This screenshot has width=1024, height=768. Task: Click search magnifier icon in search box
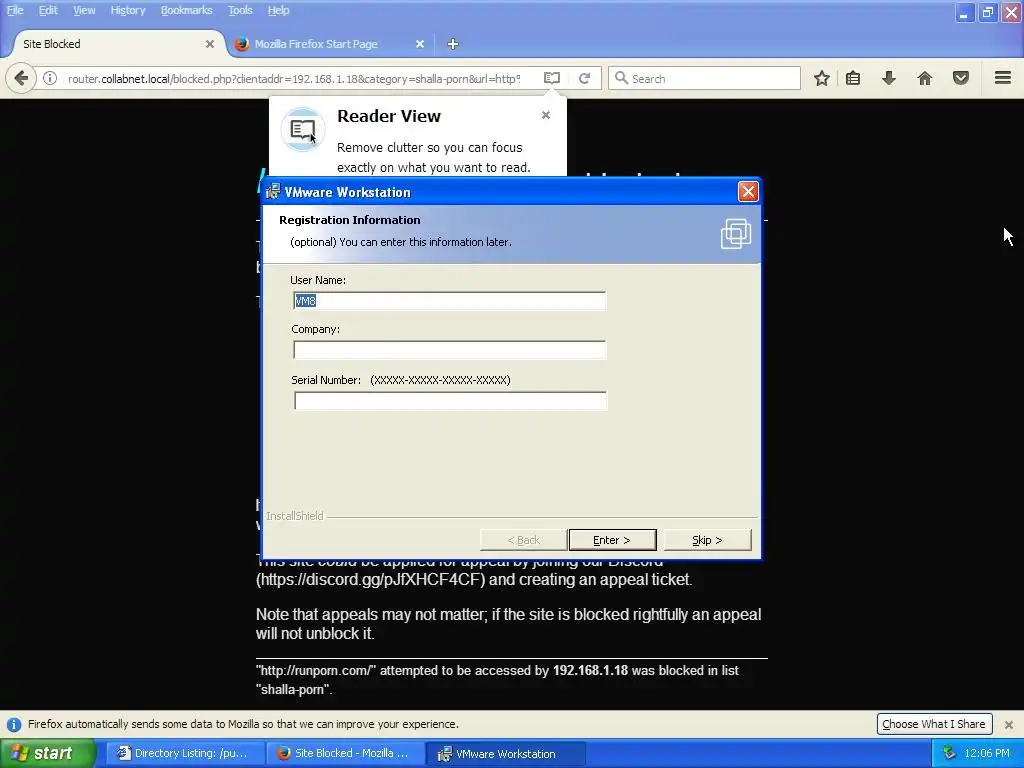click(x=621, y=78)
